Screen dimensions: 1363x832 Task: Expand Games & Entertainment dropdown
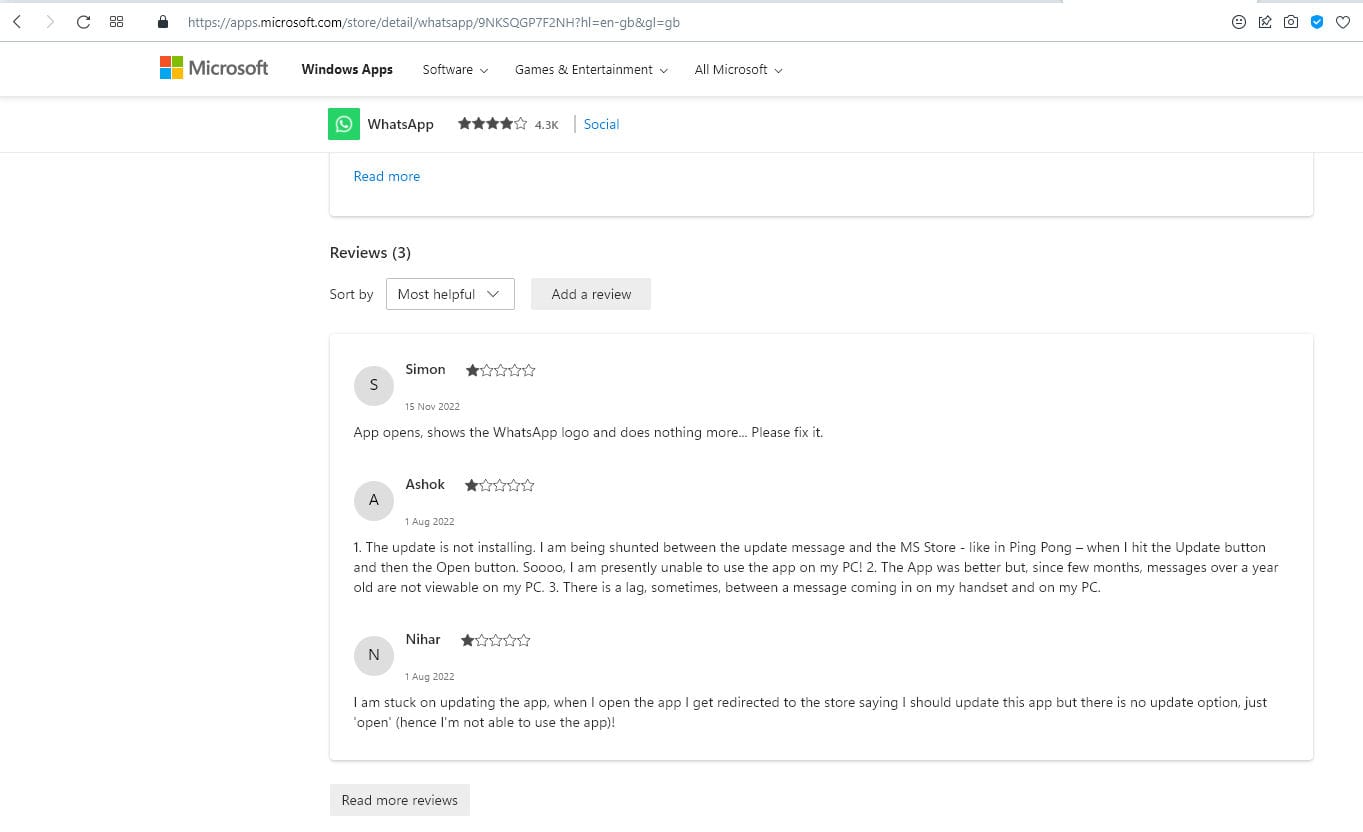(x=591, y=69)
